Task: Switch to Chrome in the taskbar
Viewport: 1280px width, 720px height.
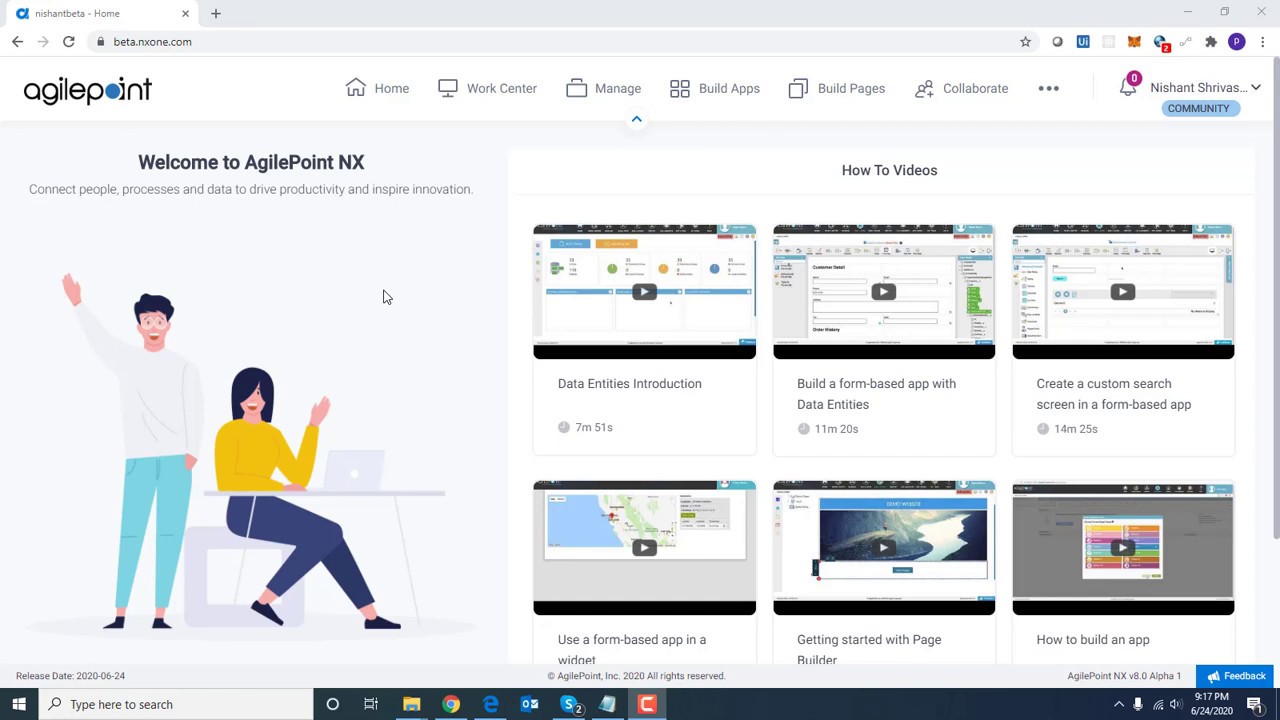Action: pyautogui.click(x=451, y=704)
